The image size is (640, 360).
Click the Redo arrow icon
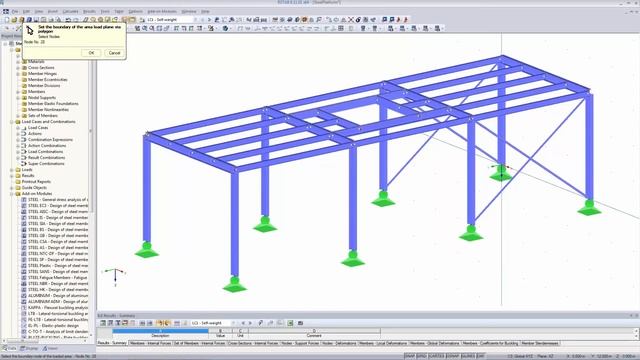[76, 20]
